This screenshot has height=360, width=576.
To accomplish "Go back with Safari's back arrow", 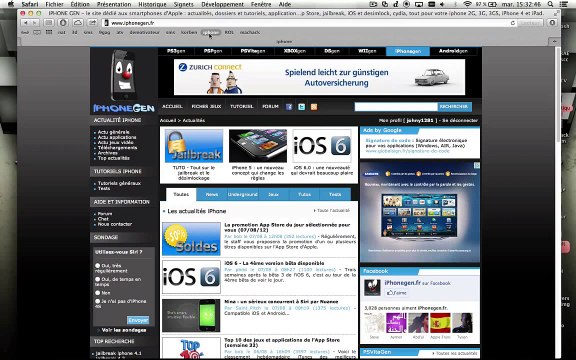I will (x=26, y=23).
